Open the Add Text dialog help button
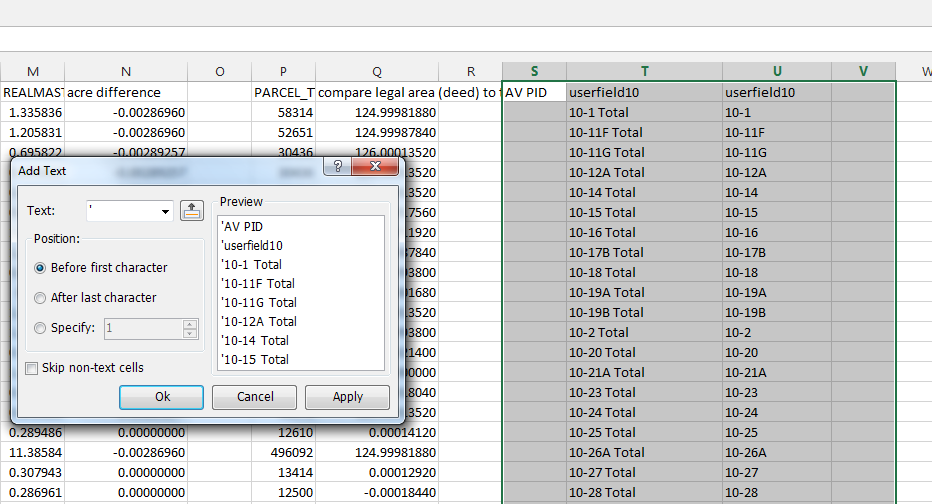The height and width of the screenshot is (504, 932). (338, 166)
